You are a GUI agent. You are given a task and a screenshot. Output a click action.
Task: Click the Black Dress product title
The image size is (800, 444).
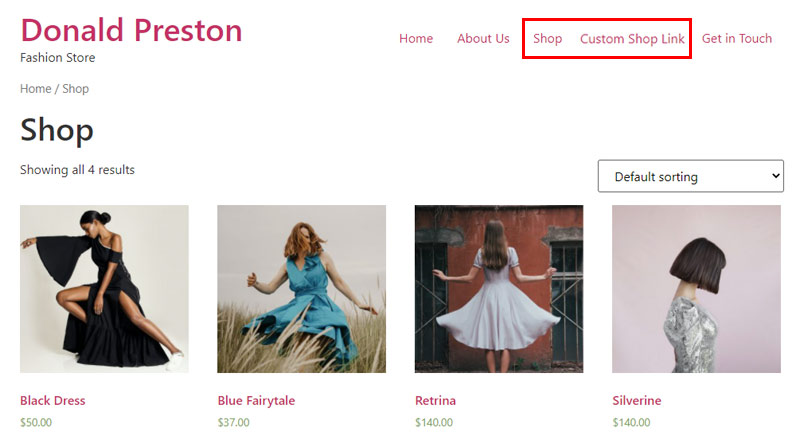click(53, 401)
